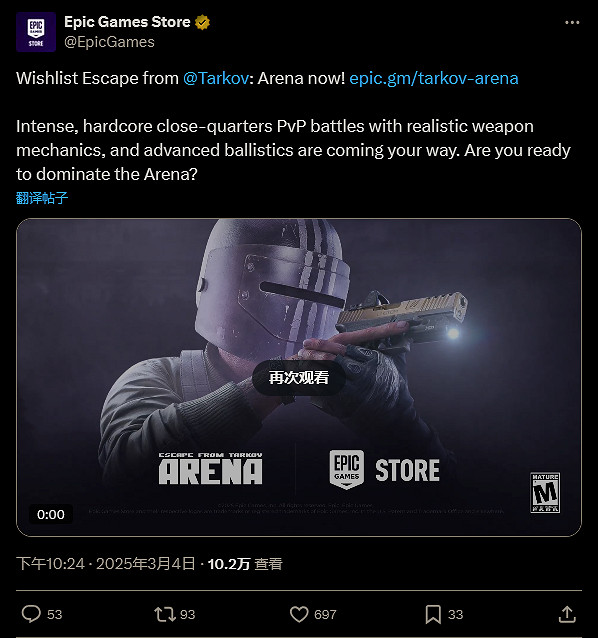The width and height of the screenshot is (598, 638).
Task: Click 再次观看 to replay the video
Action: coord(299,378)
